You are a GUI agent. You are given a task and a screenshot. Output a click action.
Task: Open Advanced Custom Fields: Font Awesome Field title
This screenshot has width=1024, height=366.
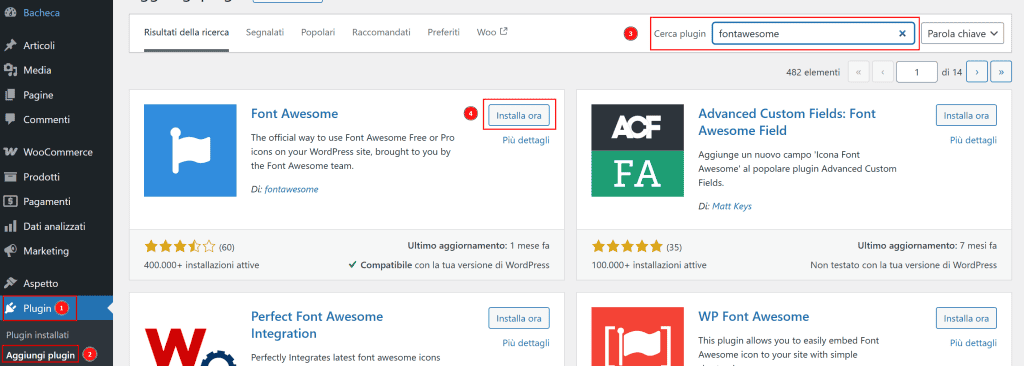click(786, 122)
